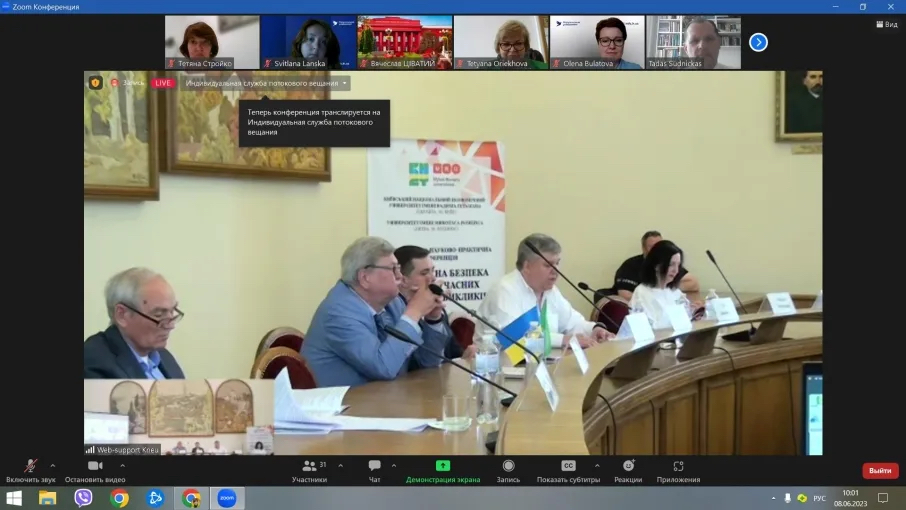The height and width of the screenshot is (510, 906).
Task: Click the red Выйти leave button
Action: [880, 470]
